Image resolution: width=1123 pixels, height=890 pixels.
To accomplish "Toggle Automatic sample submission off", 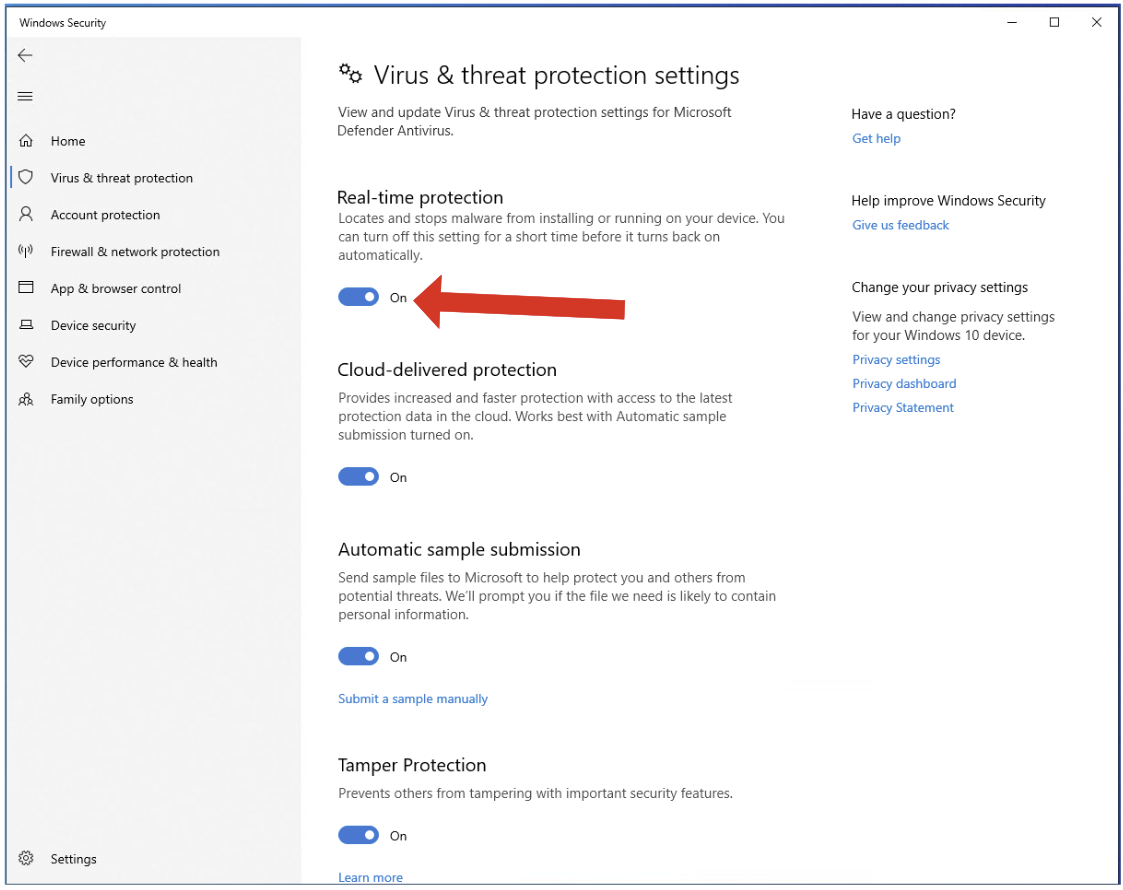I will tap(358, 657).
